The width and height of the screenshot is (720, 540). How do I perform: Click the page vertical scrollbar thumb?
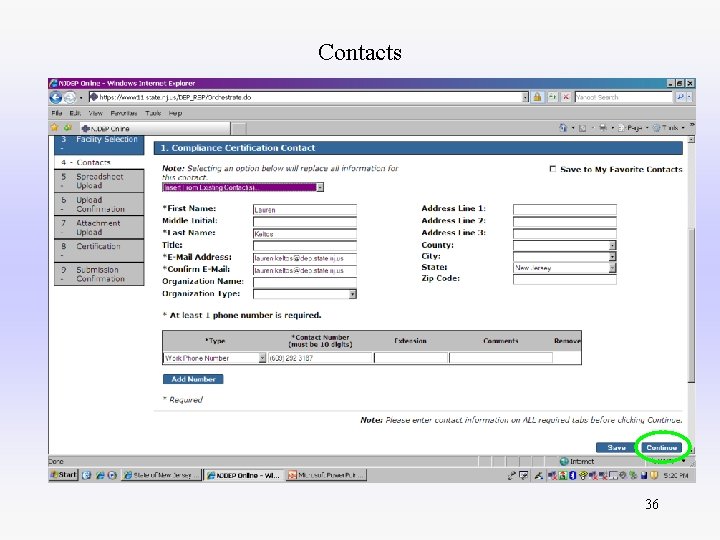pos(692,304)
